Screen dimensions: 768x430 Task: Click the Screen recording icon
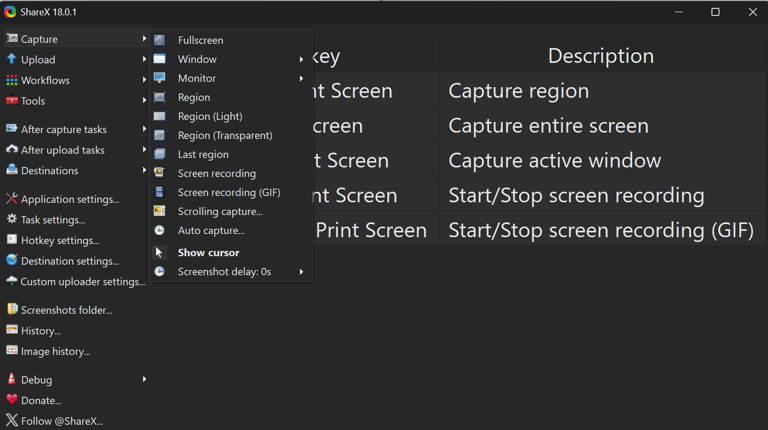coord(159,173)
